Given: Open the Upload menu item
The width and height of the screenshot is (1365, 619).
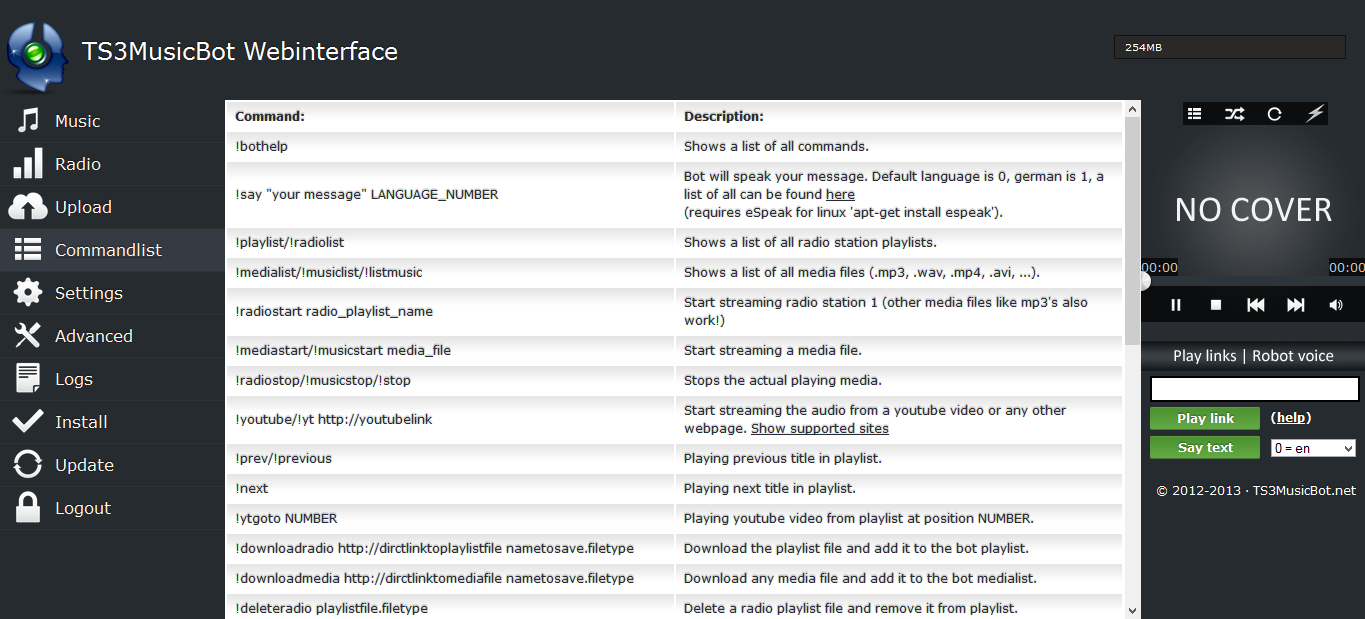Looking at the screenshot, I should 112,207.
